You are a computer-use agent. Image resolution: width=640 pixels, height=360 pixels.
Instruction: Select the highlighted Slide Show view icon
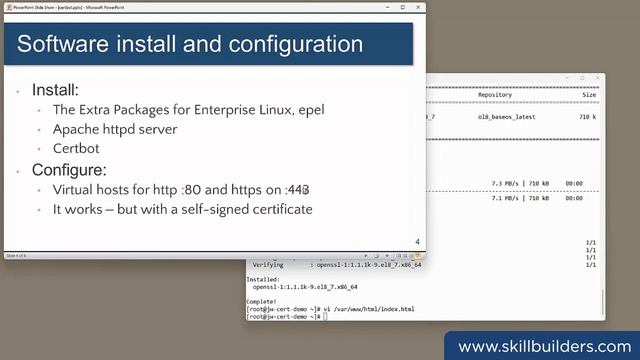418,256
